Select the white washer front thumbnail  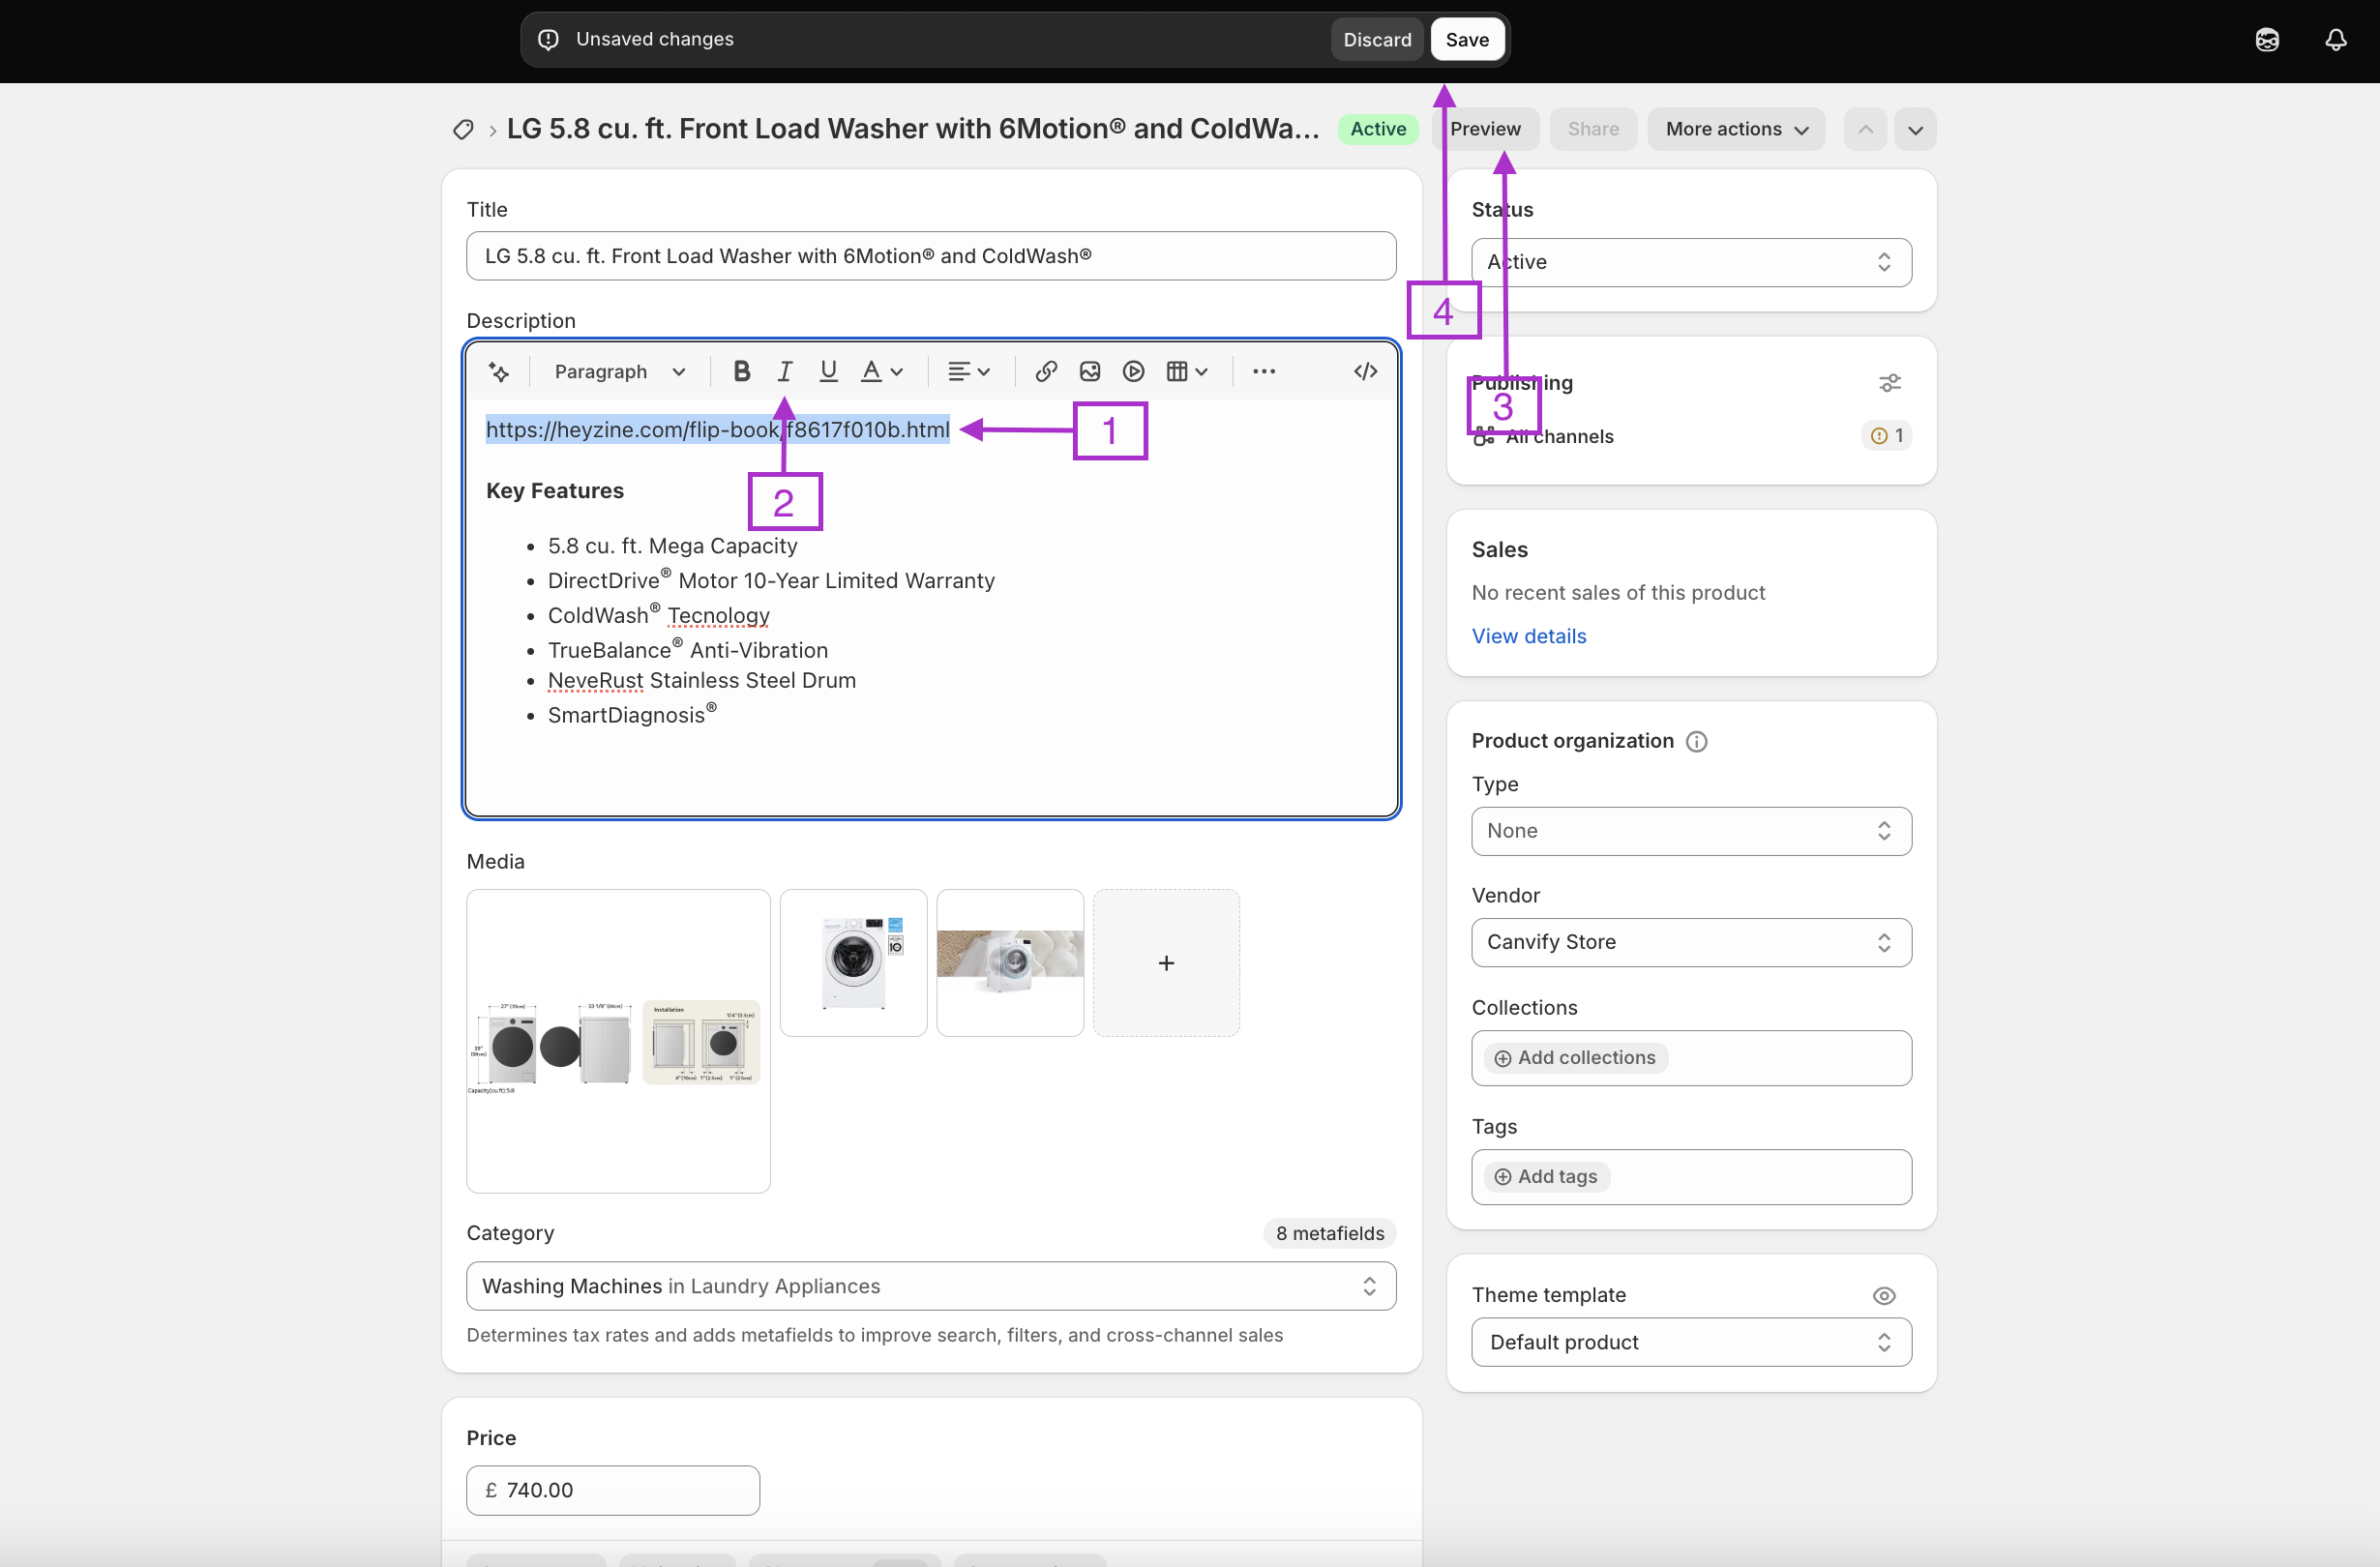click(853, 963)
